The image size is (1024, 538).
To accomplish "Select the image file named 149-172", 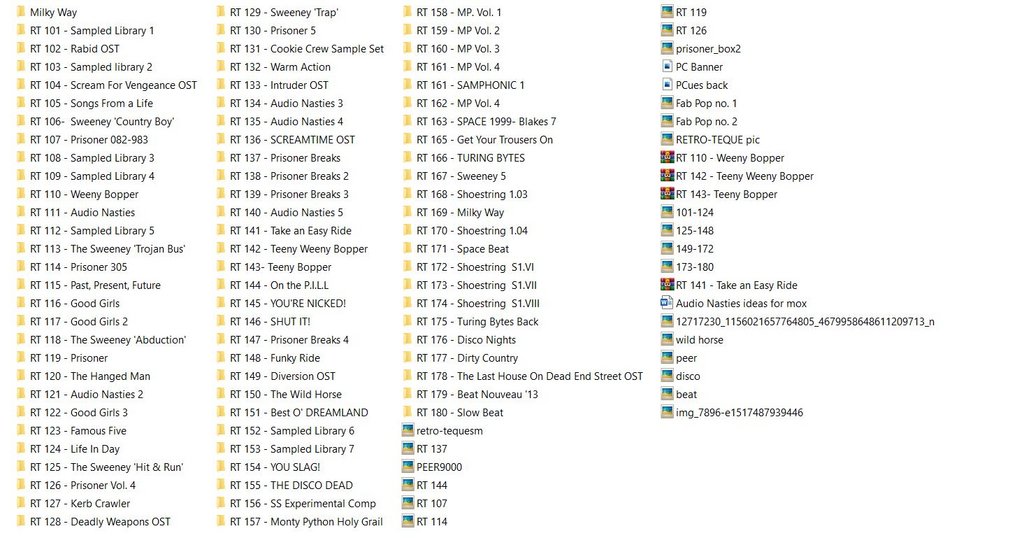I will click(x=695, y=249).
